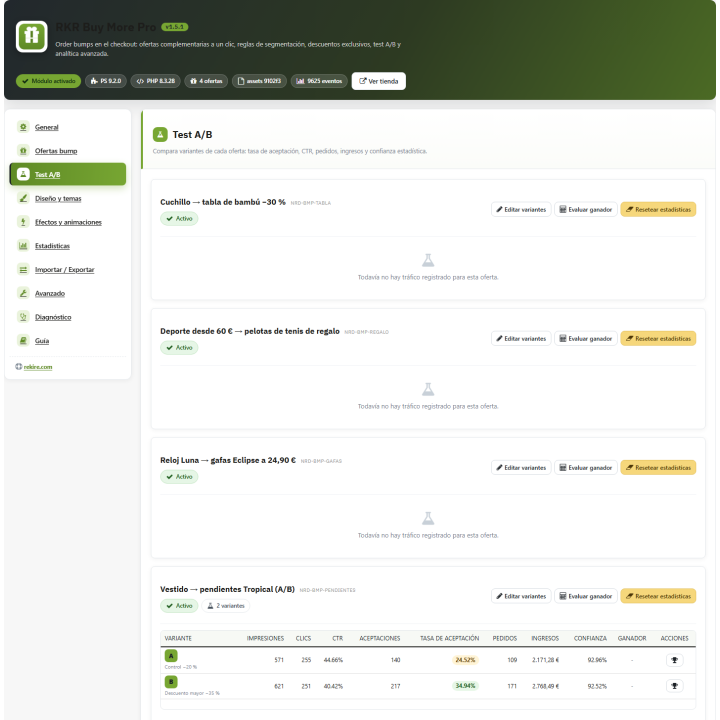Viewport: 720px width, 720px height.
Task: Go to Ofertas bump section
Action: [x=68, y=151]
